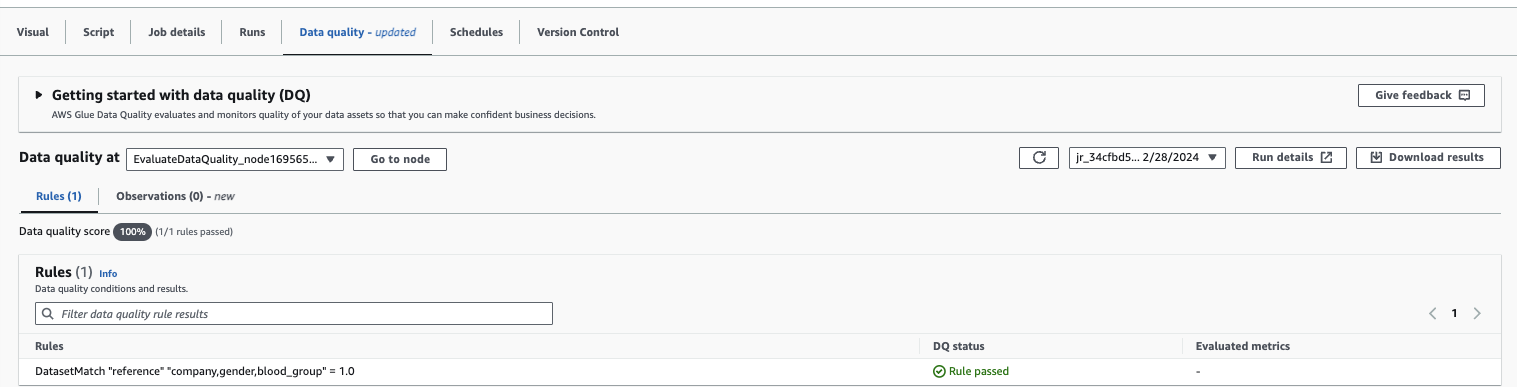Click the Give feedback button
The width and height of the screenshot is (1517, 387).
point(1421,95)
